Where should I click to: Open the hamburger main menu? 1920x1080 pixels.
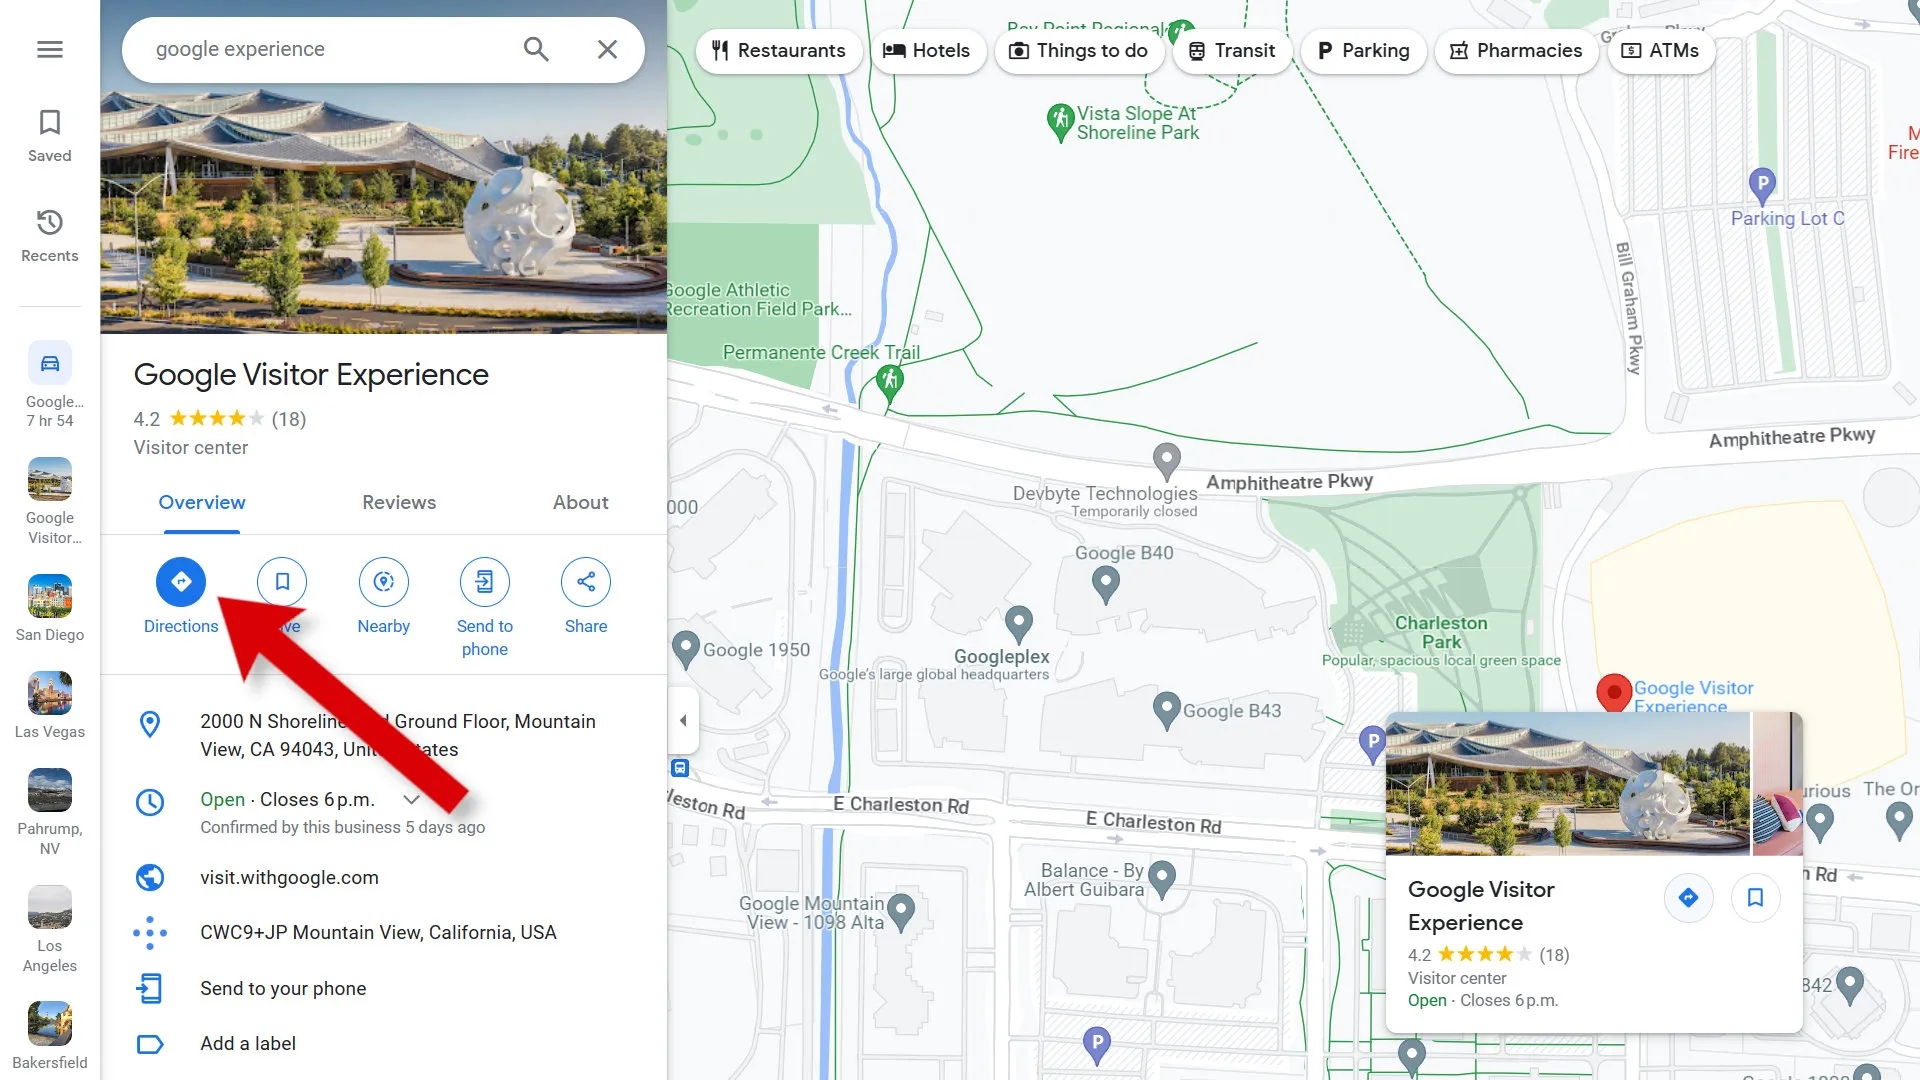click(50, 49)
